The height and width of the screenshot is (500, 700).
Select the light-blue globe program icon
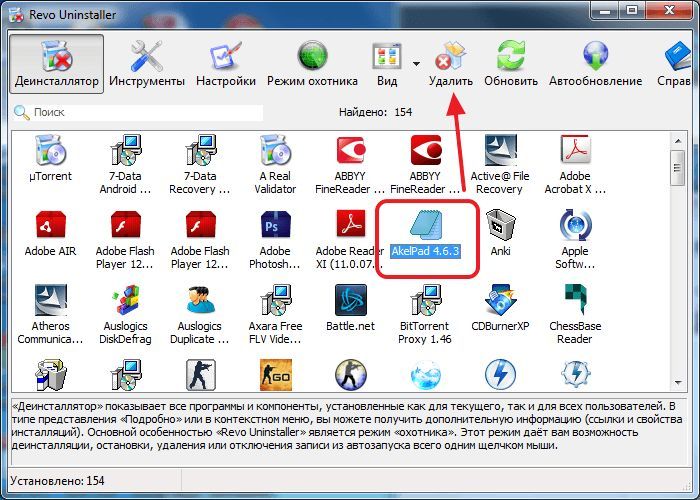(425, 375)
